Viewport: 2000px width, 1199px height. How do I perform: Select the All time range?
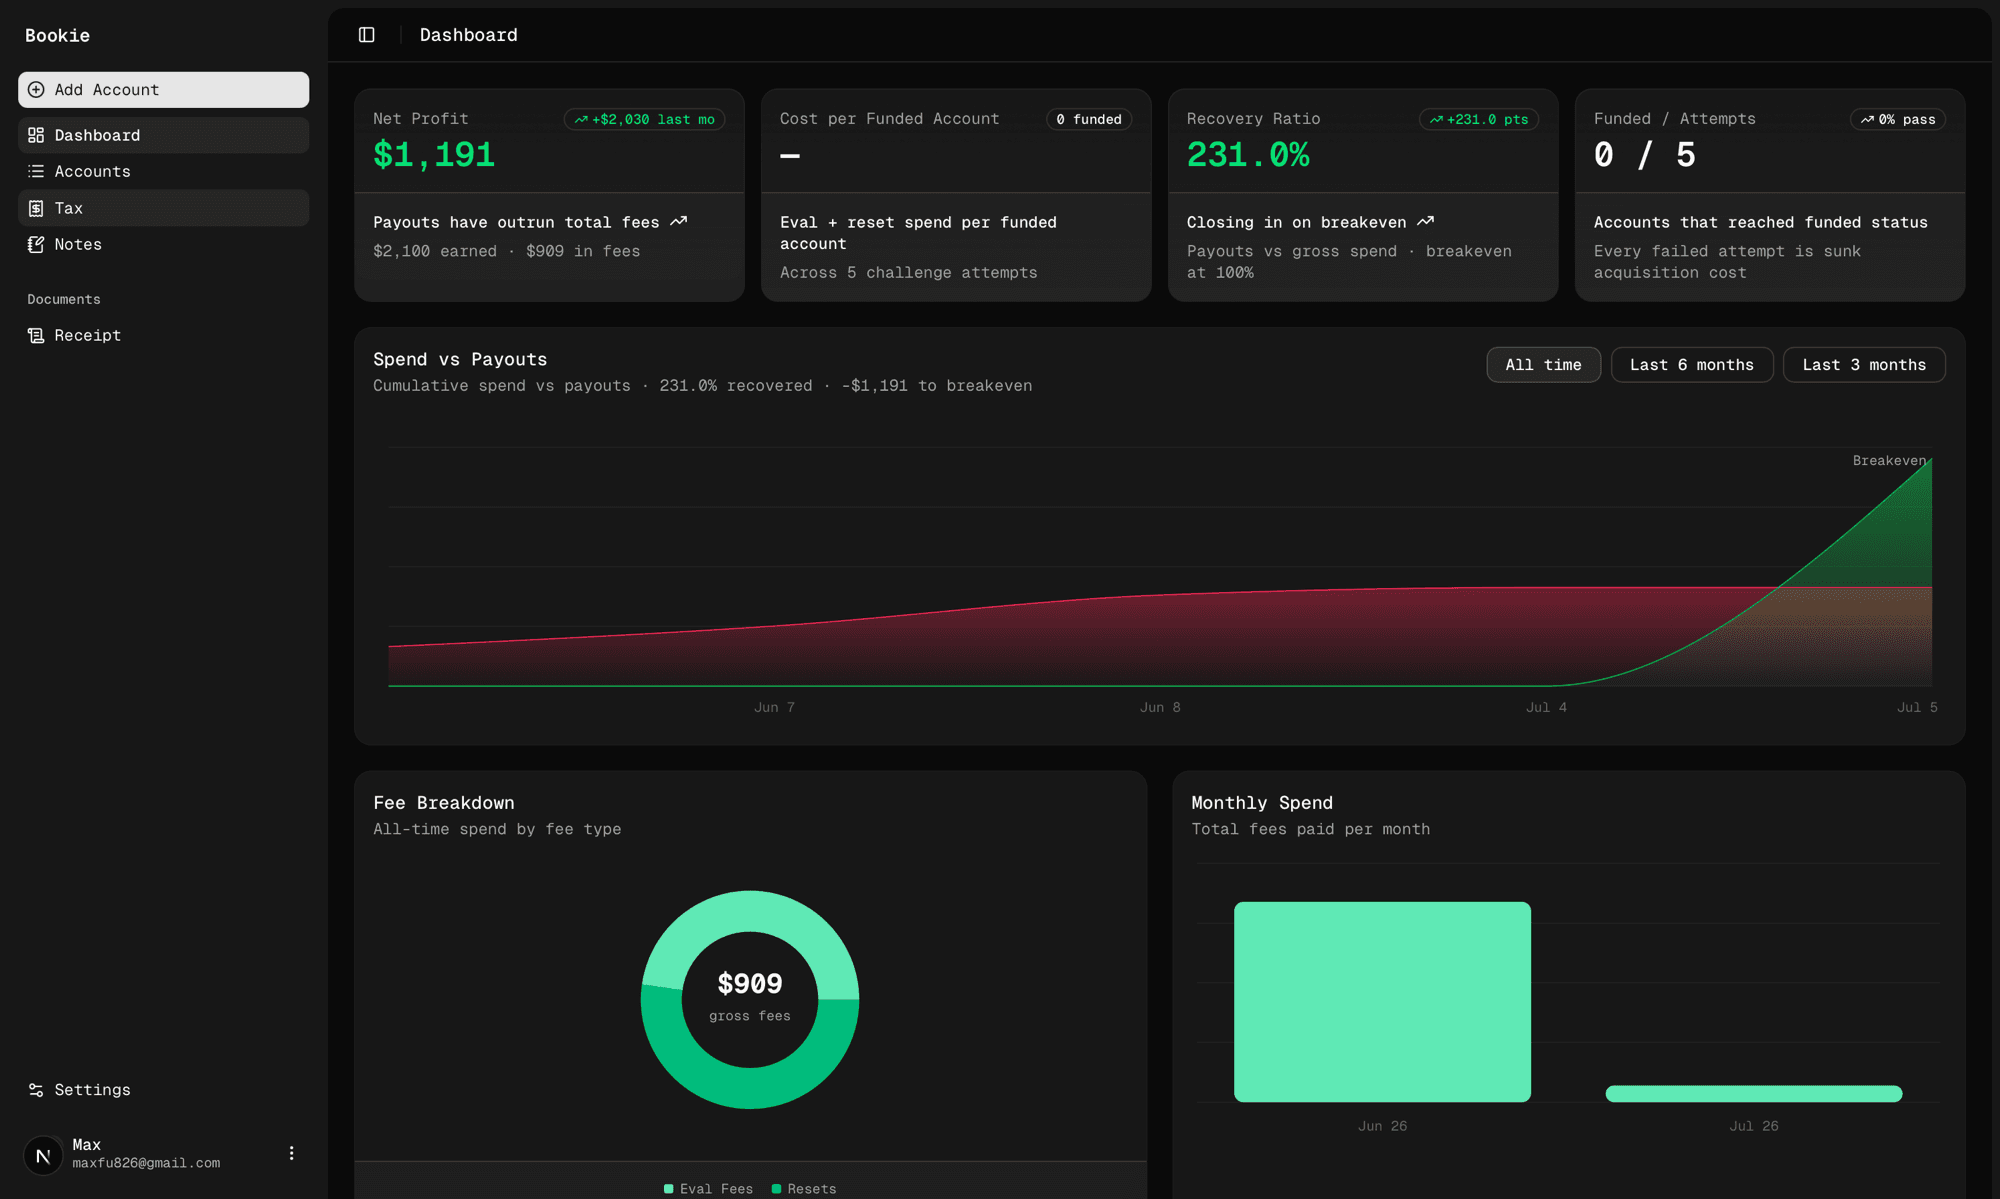pyautogui.click(x=1543, y=365)
